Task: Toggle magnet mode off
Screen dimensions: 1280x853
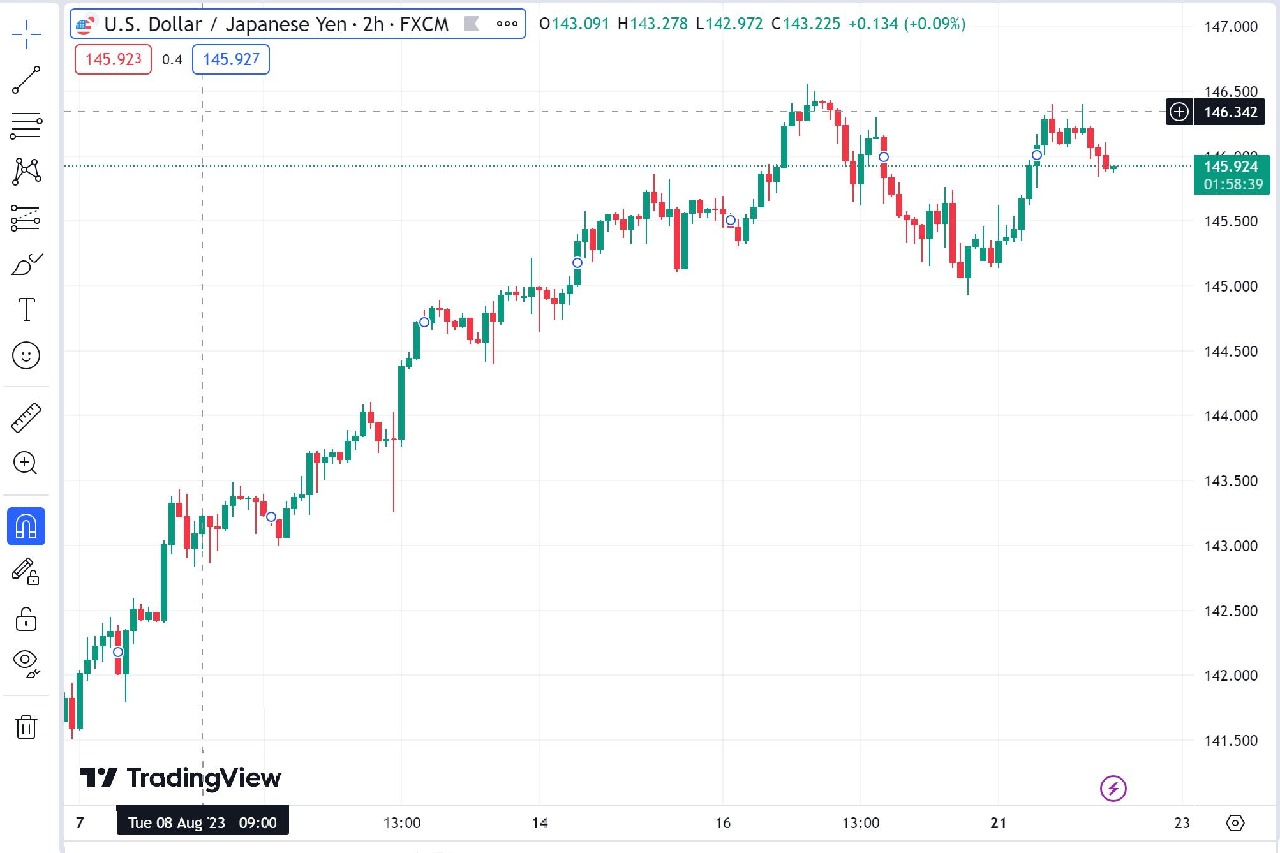Action: coord(26,526)
